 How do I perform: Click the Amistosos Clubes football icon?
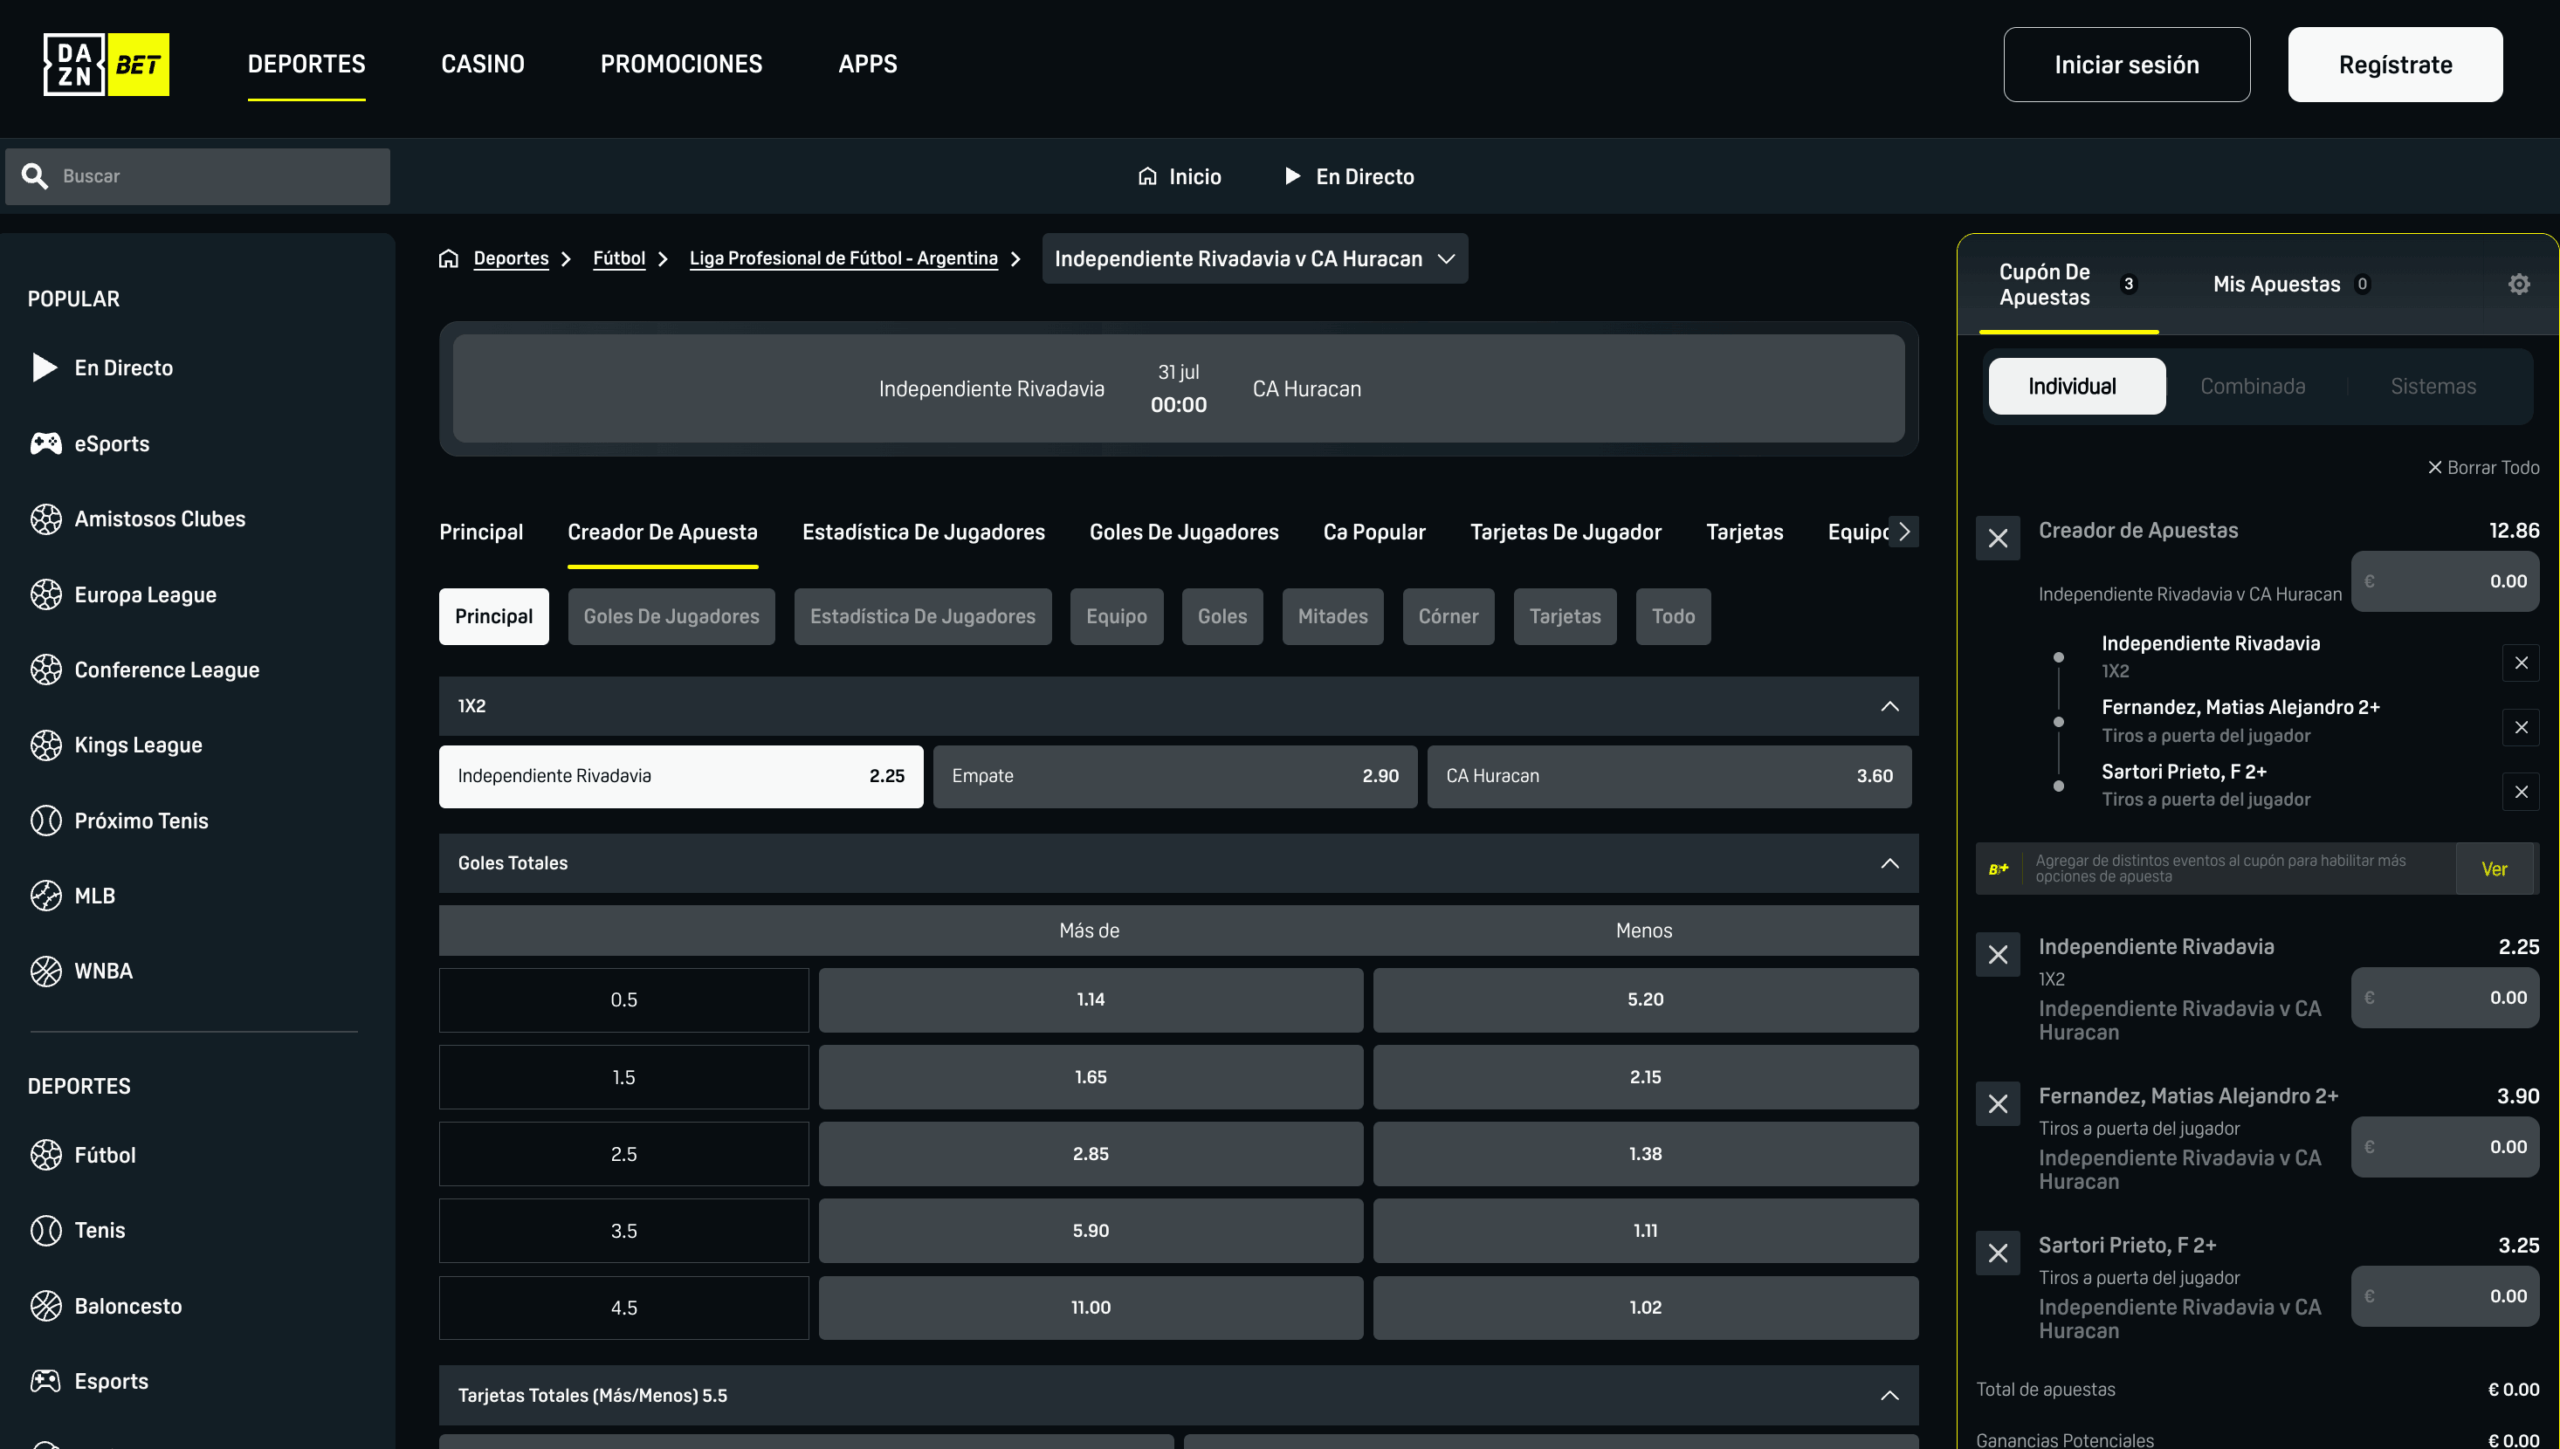(45, 519)
